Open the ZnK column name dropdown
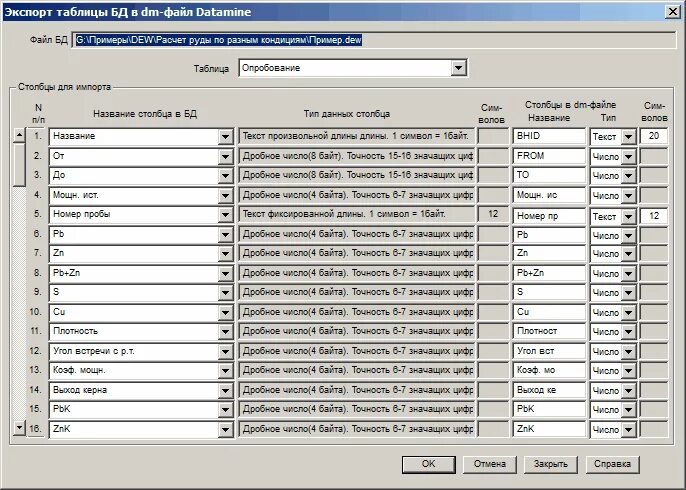 click(225, 430)
